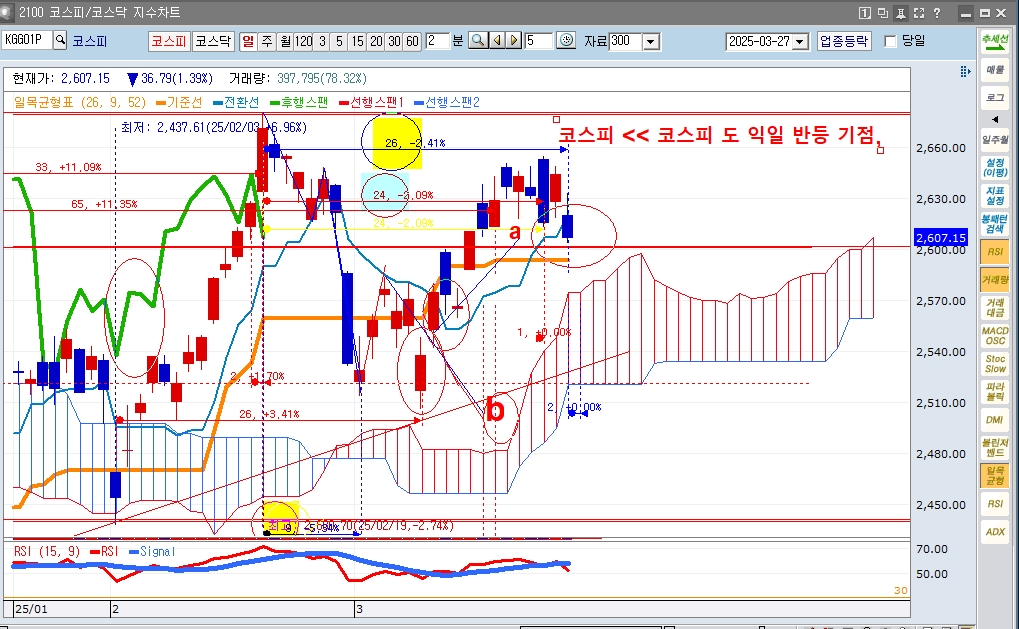Toggle the 거래대금 indicator button
Screen dimensions: 1019x629
pyautogui.click(x=994, y=307)
